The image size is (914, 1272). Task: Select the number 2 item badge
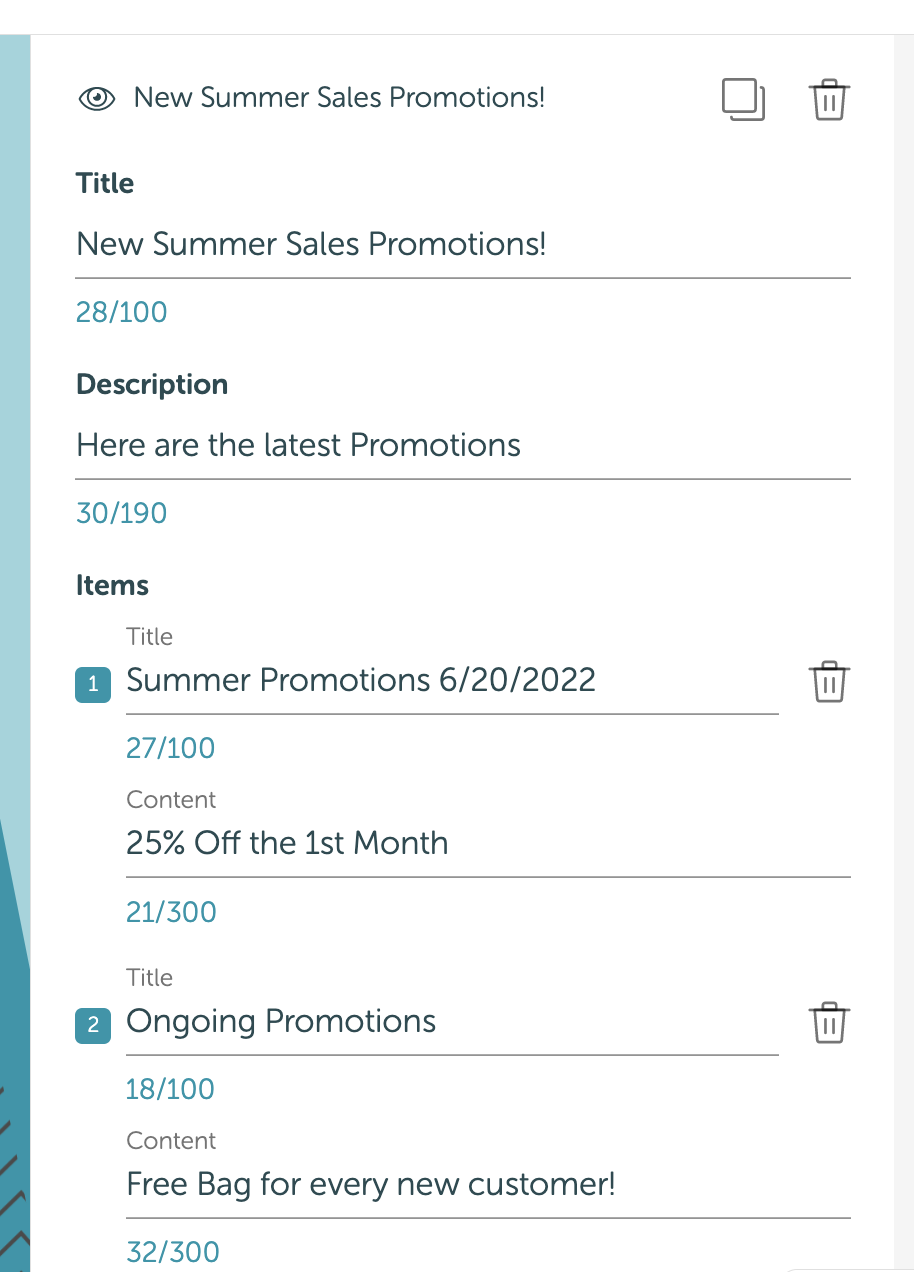click(x=93, y=1025)
